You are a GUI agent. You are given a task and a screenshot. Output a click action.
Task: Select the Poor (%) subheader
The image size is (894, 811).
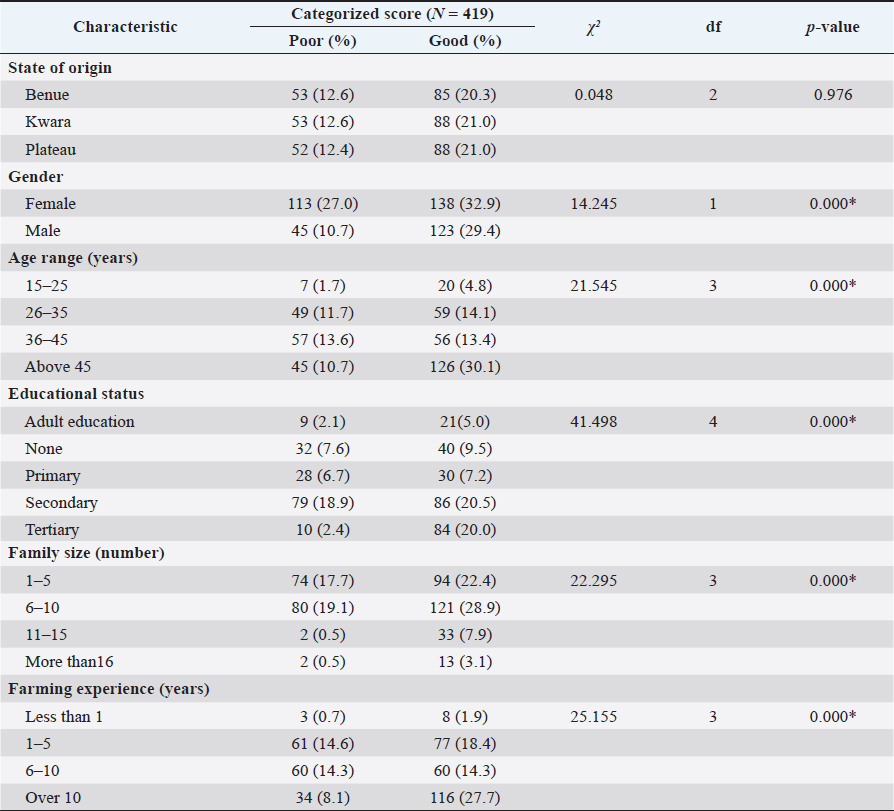(322, 41)
